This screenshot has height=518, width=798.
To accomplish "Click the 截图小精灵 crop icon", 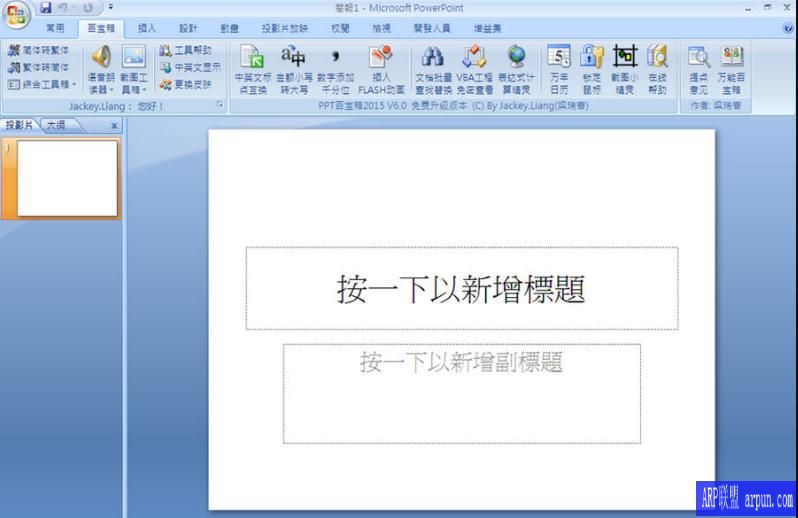I will click(624, 70).
